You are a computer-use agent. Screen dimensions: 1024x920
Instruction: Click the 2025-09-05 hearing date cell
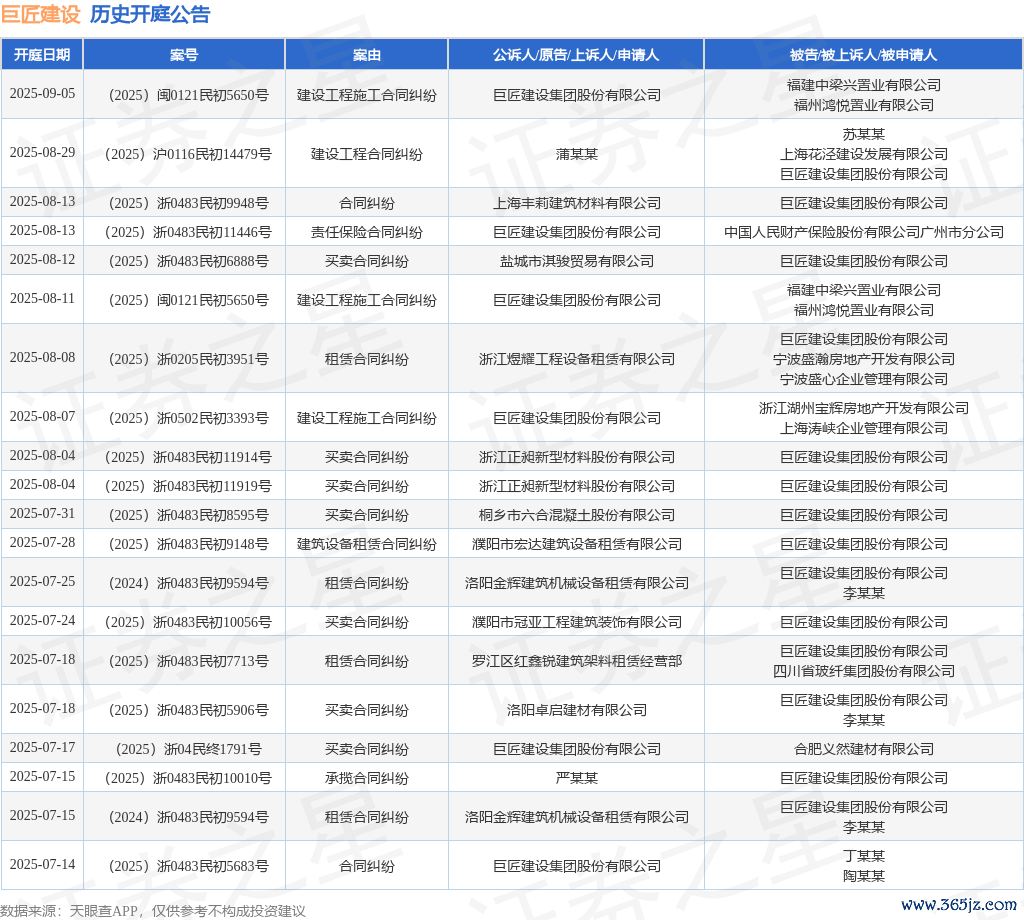pos(42,94)
